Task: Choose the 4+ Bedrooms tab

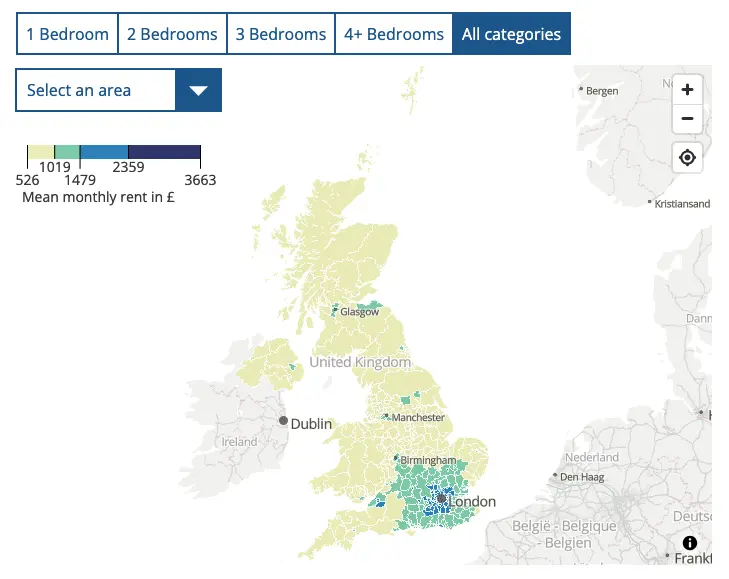Action: click(394, 34)
